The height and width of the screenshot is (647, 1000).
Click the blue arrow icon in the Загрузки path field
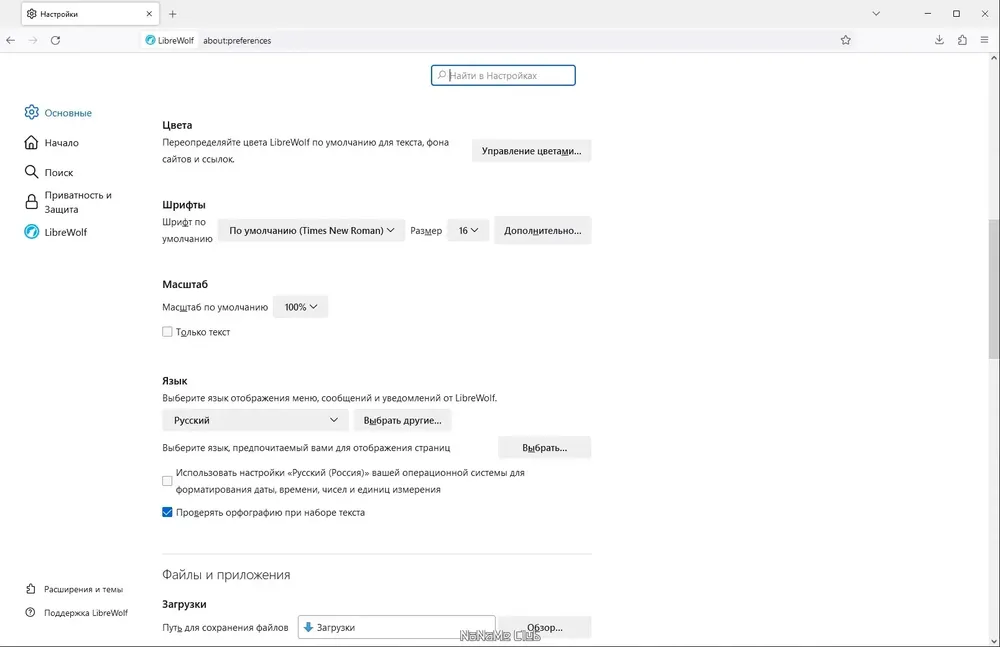(308, 627)
